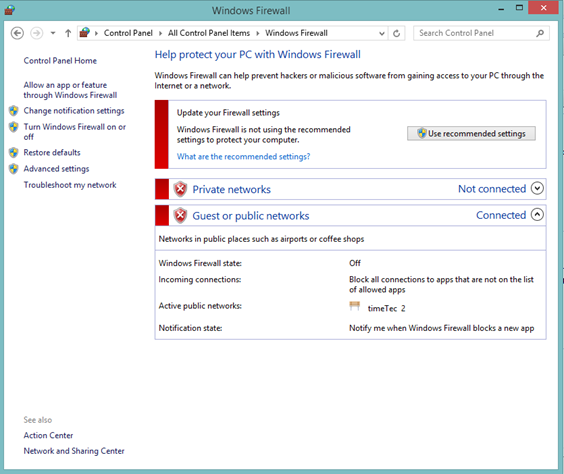
Task: Click Active public networks label
Action: click(x=200, y=306)
